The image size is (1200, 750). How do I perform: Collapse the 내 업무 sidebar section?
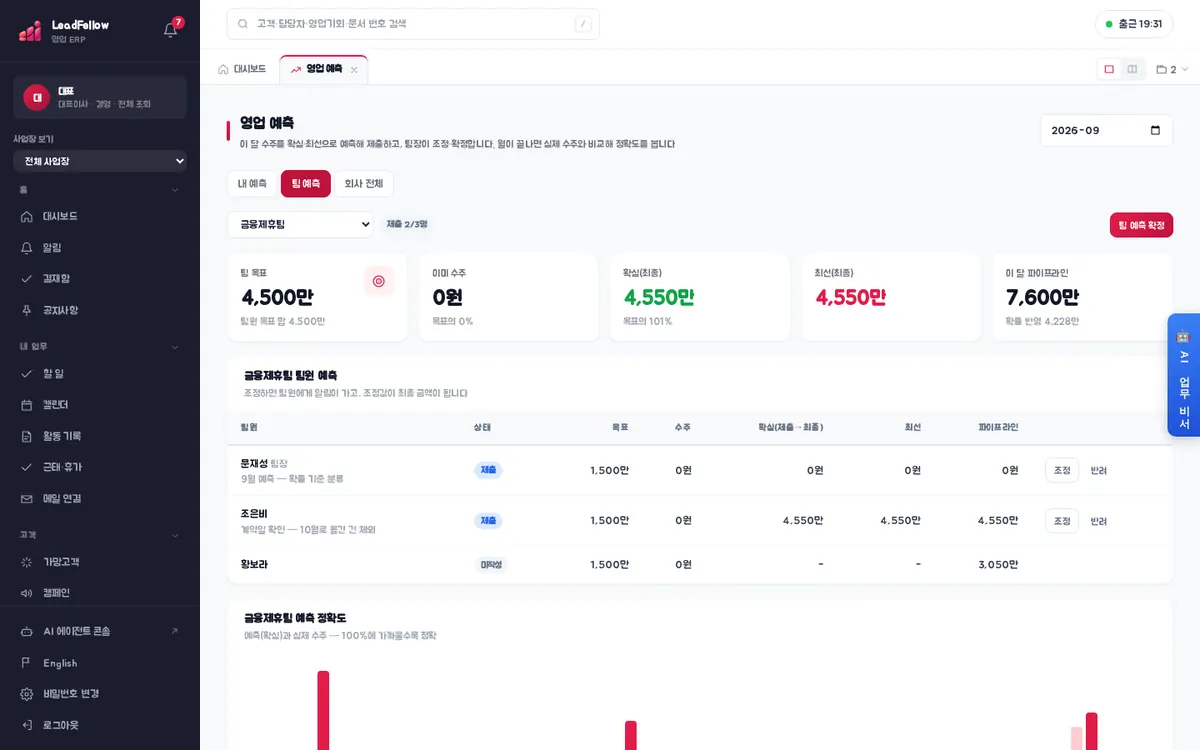pos(175,347)
